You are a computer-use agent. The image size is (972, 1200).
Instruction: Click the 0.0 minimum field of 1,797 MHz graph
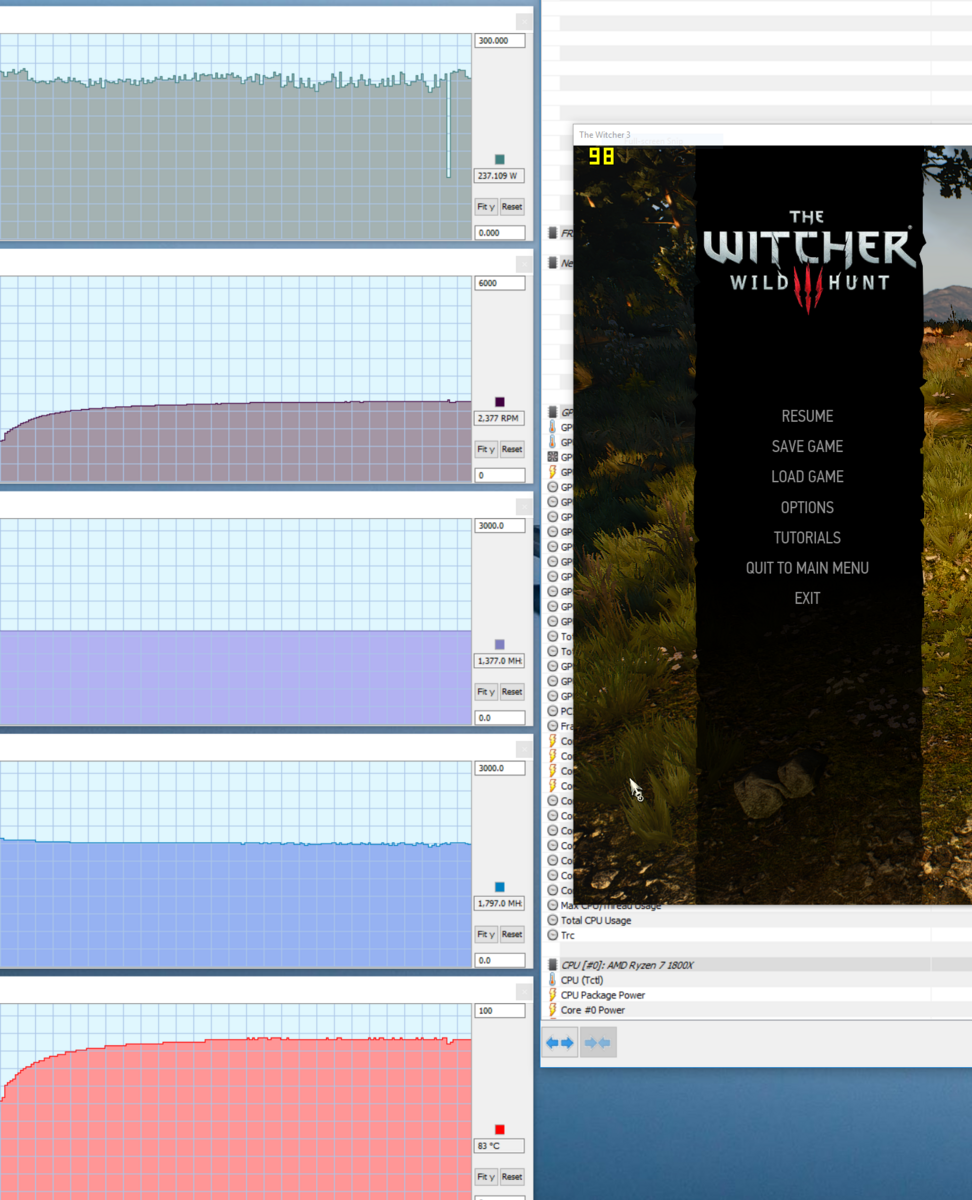[x=500, y=960]
